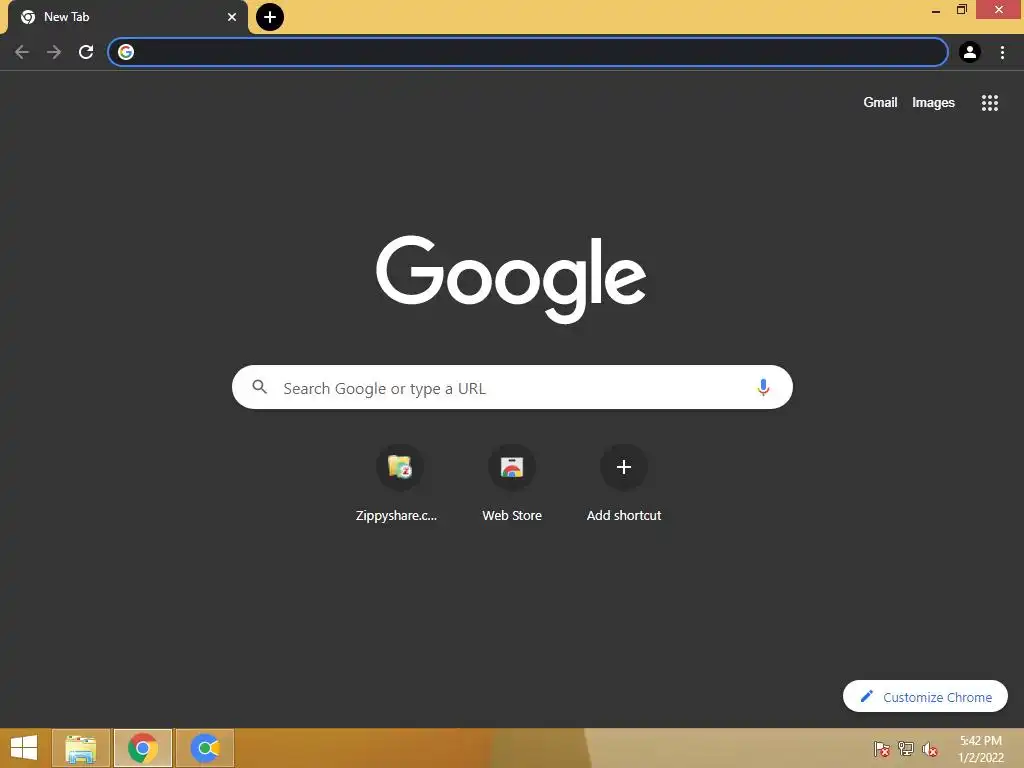Image resolution: width=1024 pixels, height=768 pixels.
Task: Open Google apps grid
Action: [x=990, y=103]
